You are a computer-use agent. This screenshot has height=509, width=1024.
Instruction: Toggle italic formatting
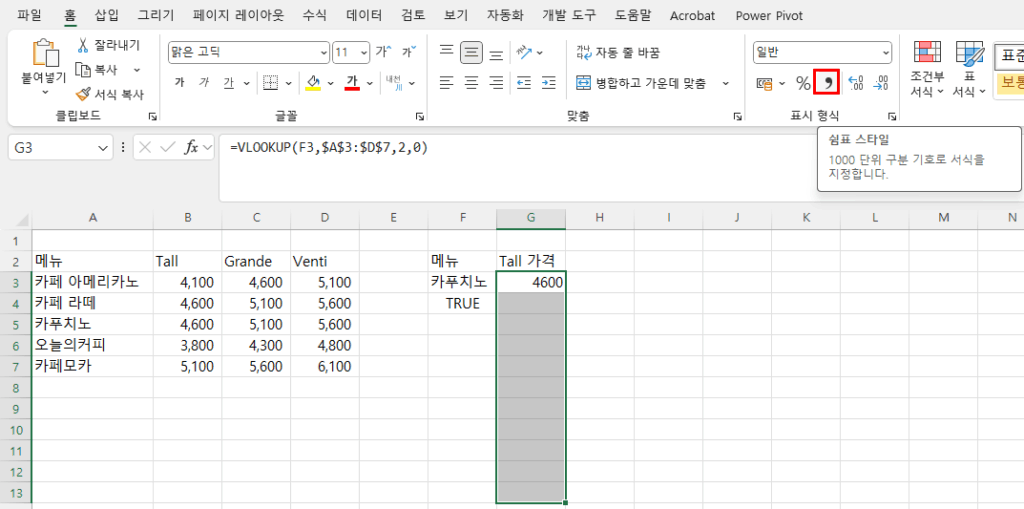tap(204, 83)
